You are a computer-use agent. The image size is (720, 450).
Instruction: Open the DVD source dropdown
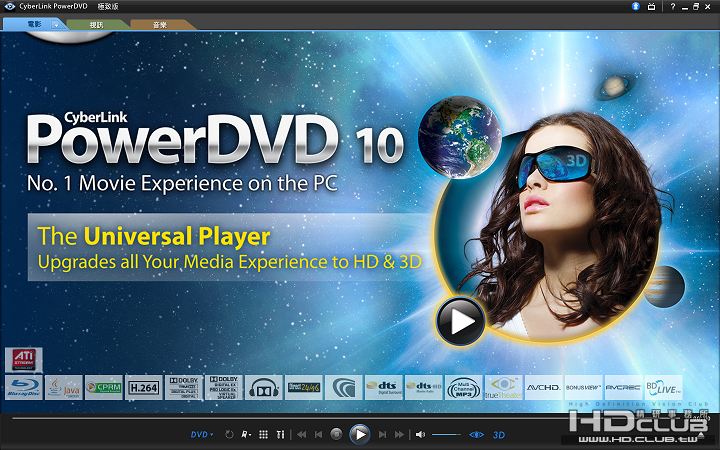[202, 434]
